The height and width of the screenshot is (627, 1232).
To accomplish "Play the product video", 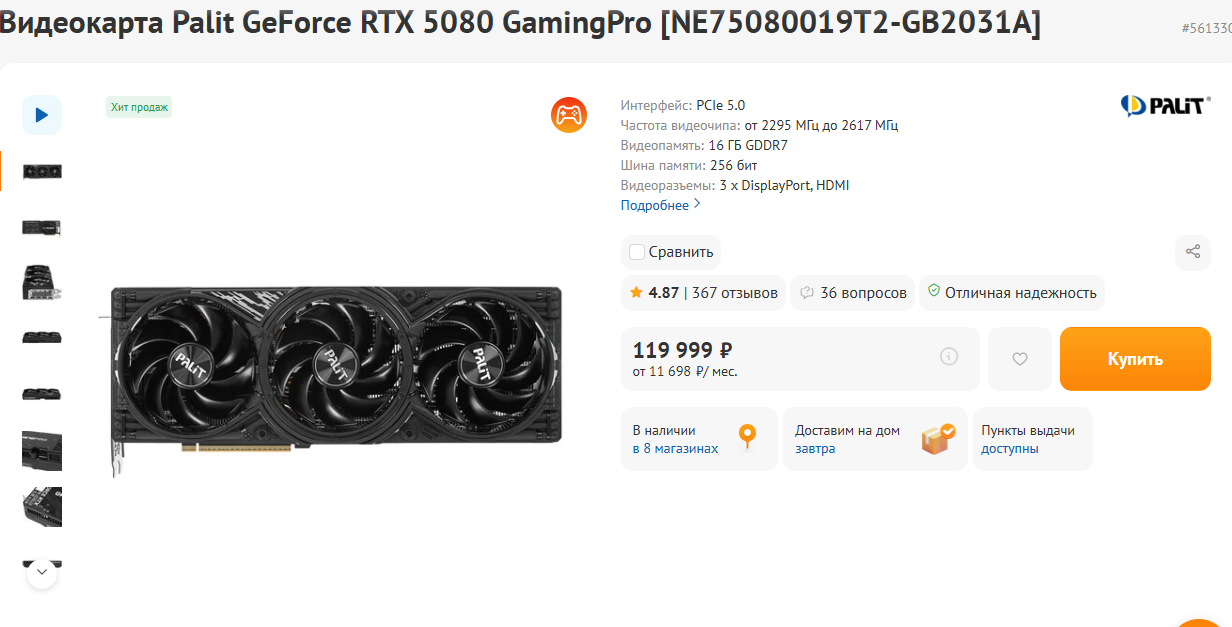I will click(x=42, y=115).
